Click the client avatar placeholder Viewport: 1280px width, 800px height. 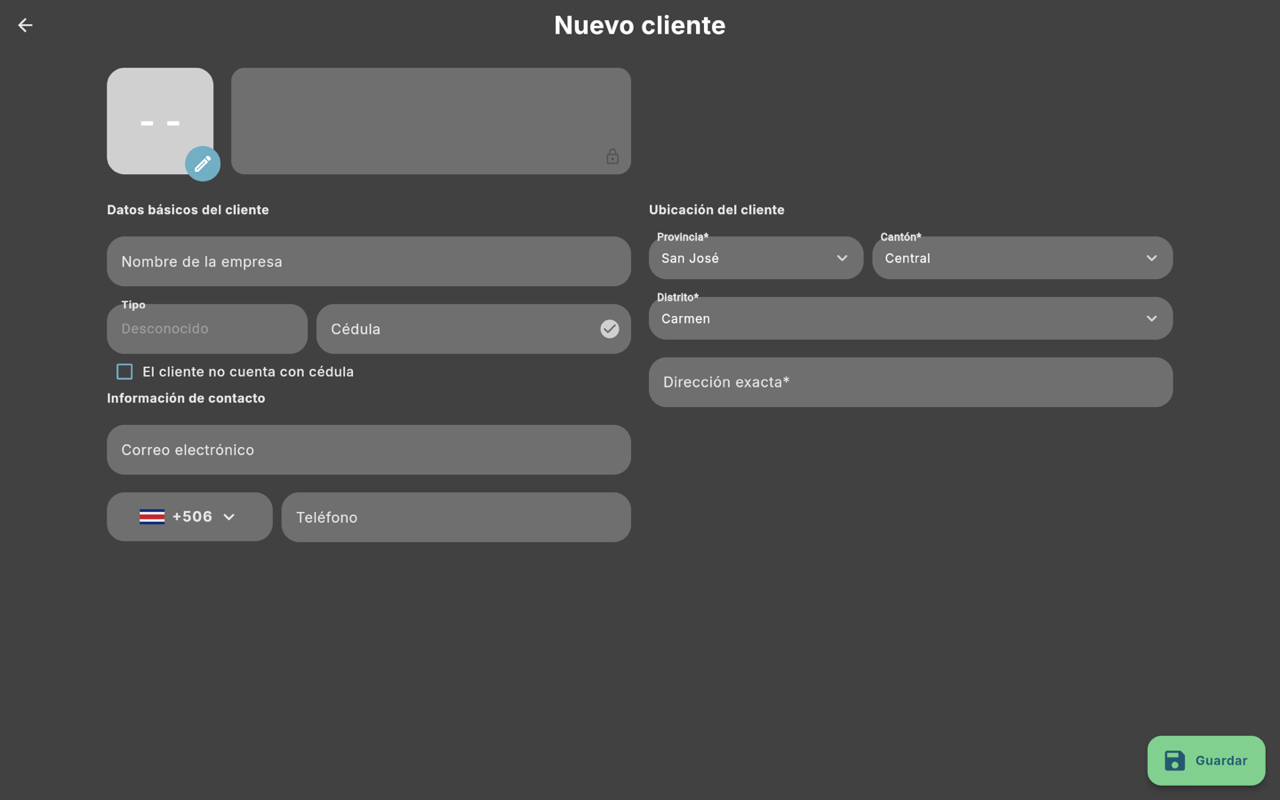tap(160, 121)
